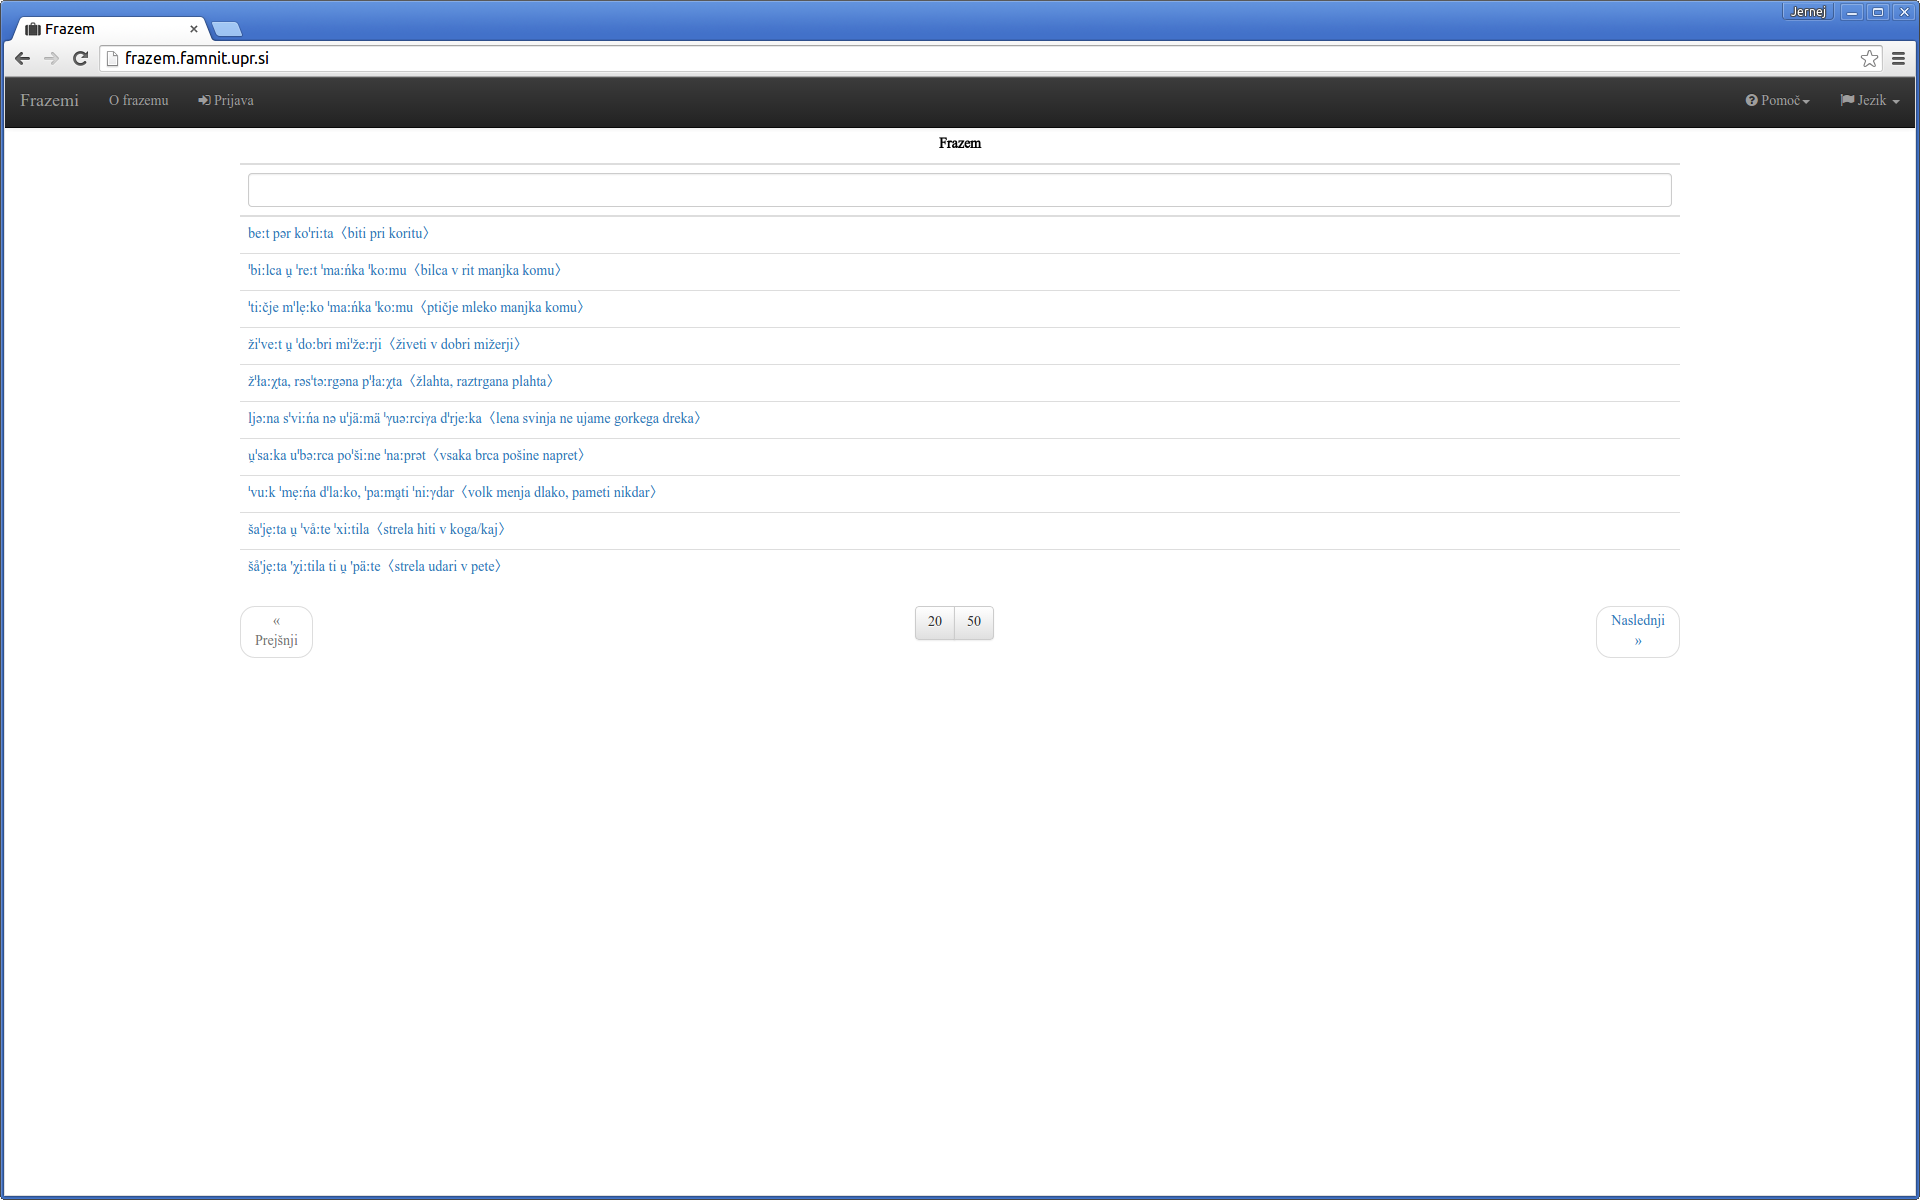Open the O frazemu page
This screenshot has height=1200, width=1920.
[x=139, y=100]
